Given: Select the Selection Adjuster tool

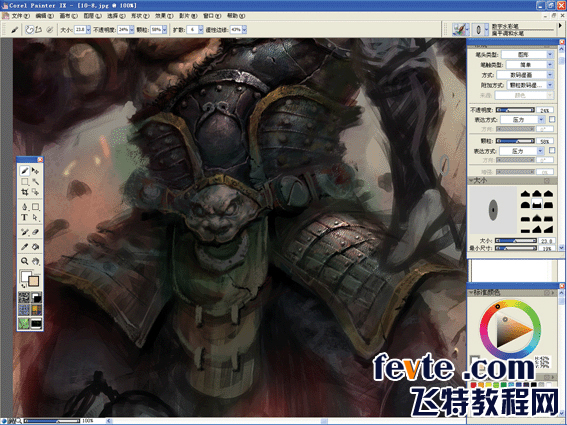Looking at the screenshot, I should (x=35, y=192).
